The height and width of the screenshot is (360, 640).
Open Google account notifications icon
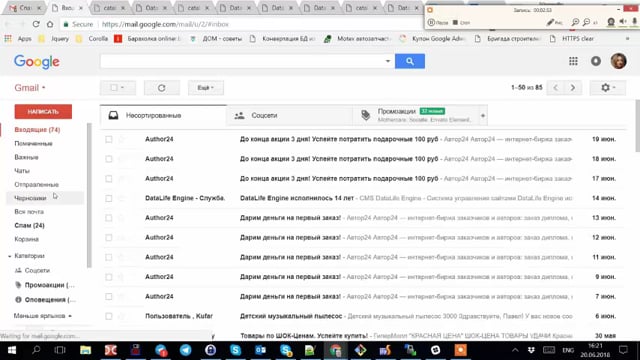596,61
